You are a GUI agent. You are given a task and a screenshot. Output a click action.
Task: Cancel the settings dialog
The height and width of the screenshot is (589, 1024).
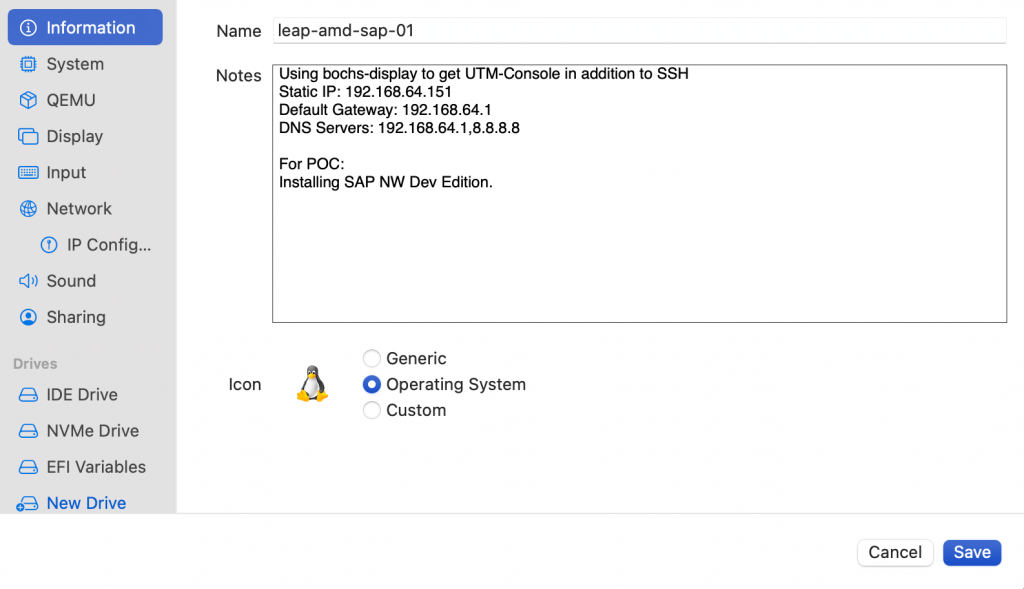coord(895,552)
